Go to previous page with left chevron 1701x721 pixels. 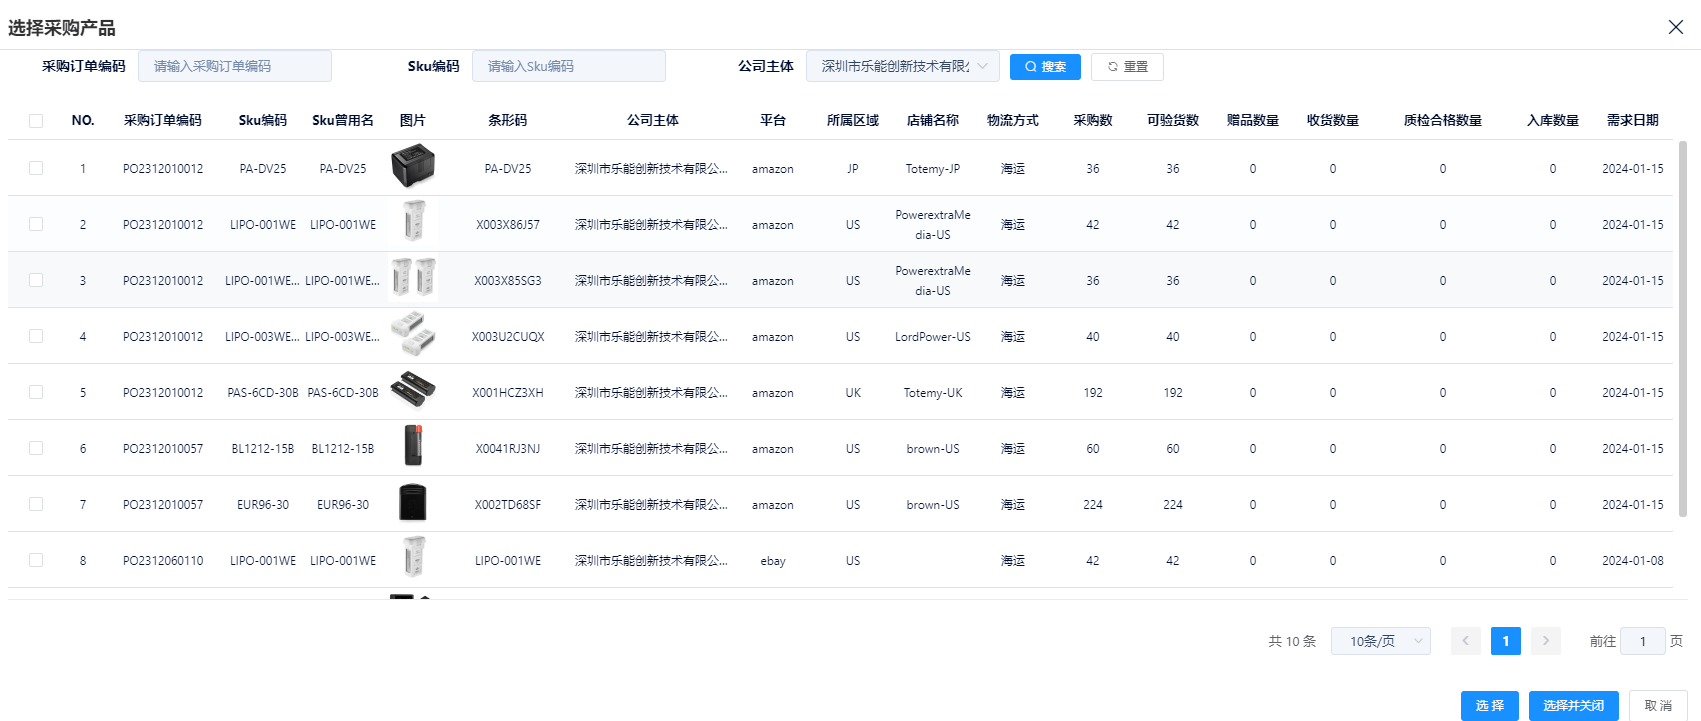1465,641
